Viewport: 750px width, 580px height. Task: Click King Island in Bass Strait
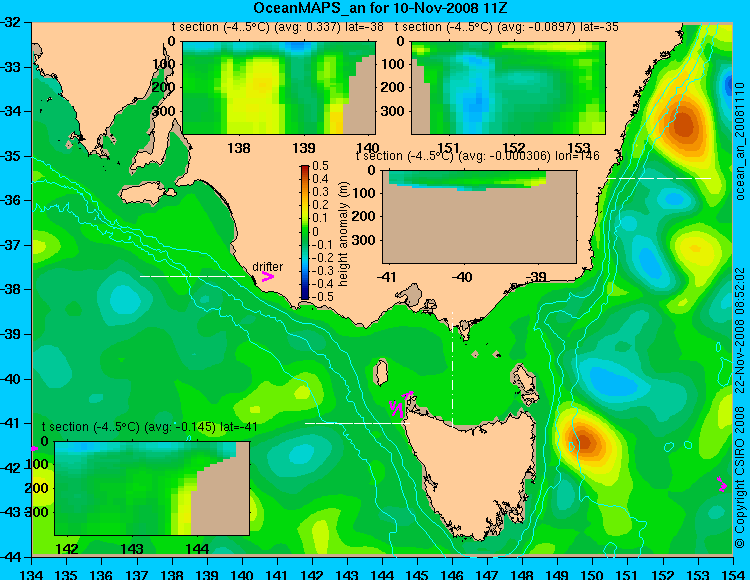(x=380, y=372)
